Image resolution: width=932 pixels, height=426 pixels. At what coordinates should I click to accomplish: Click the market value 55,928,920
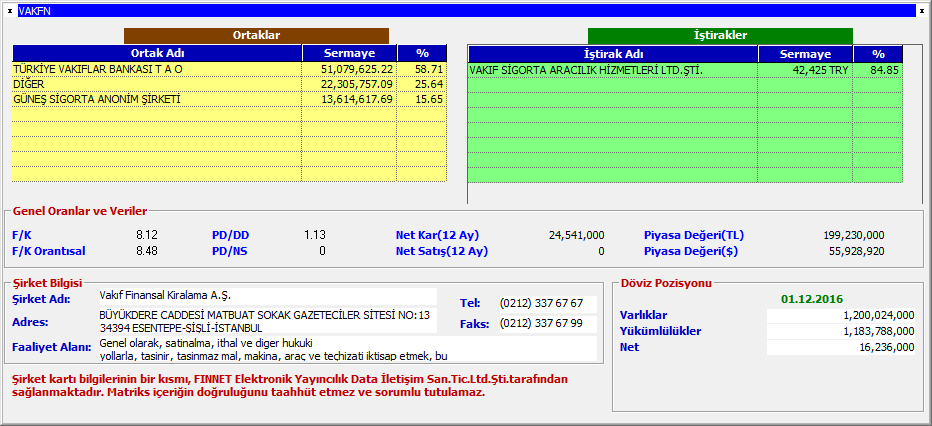[x=857, y=251]
